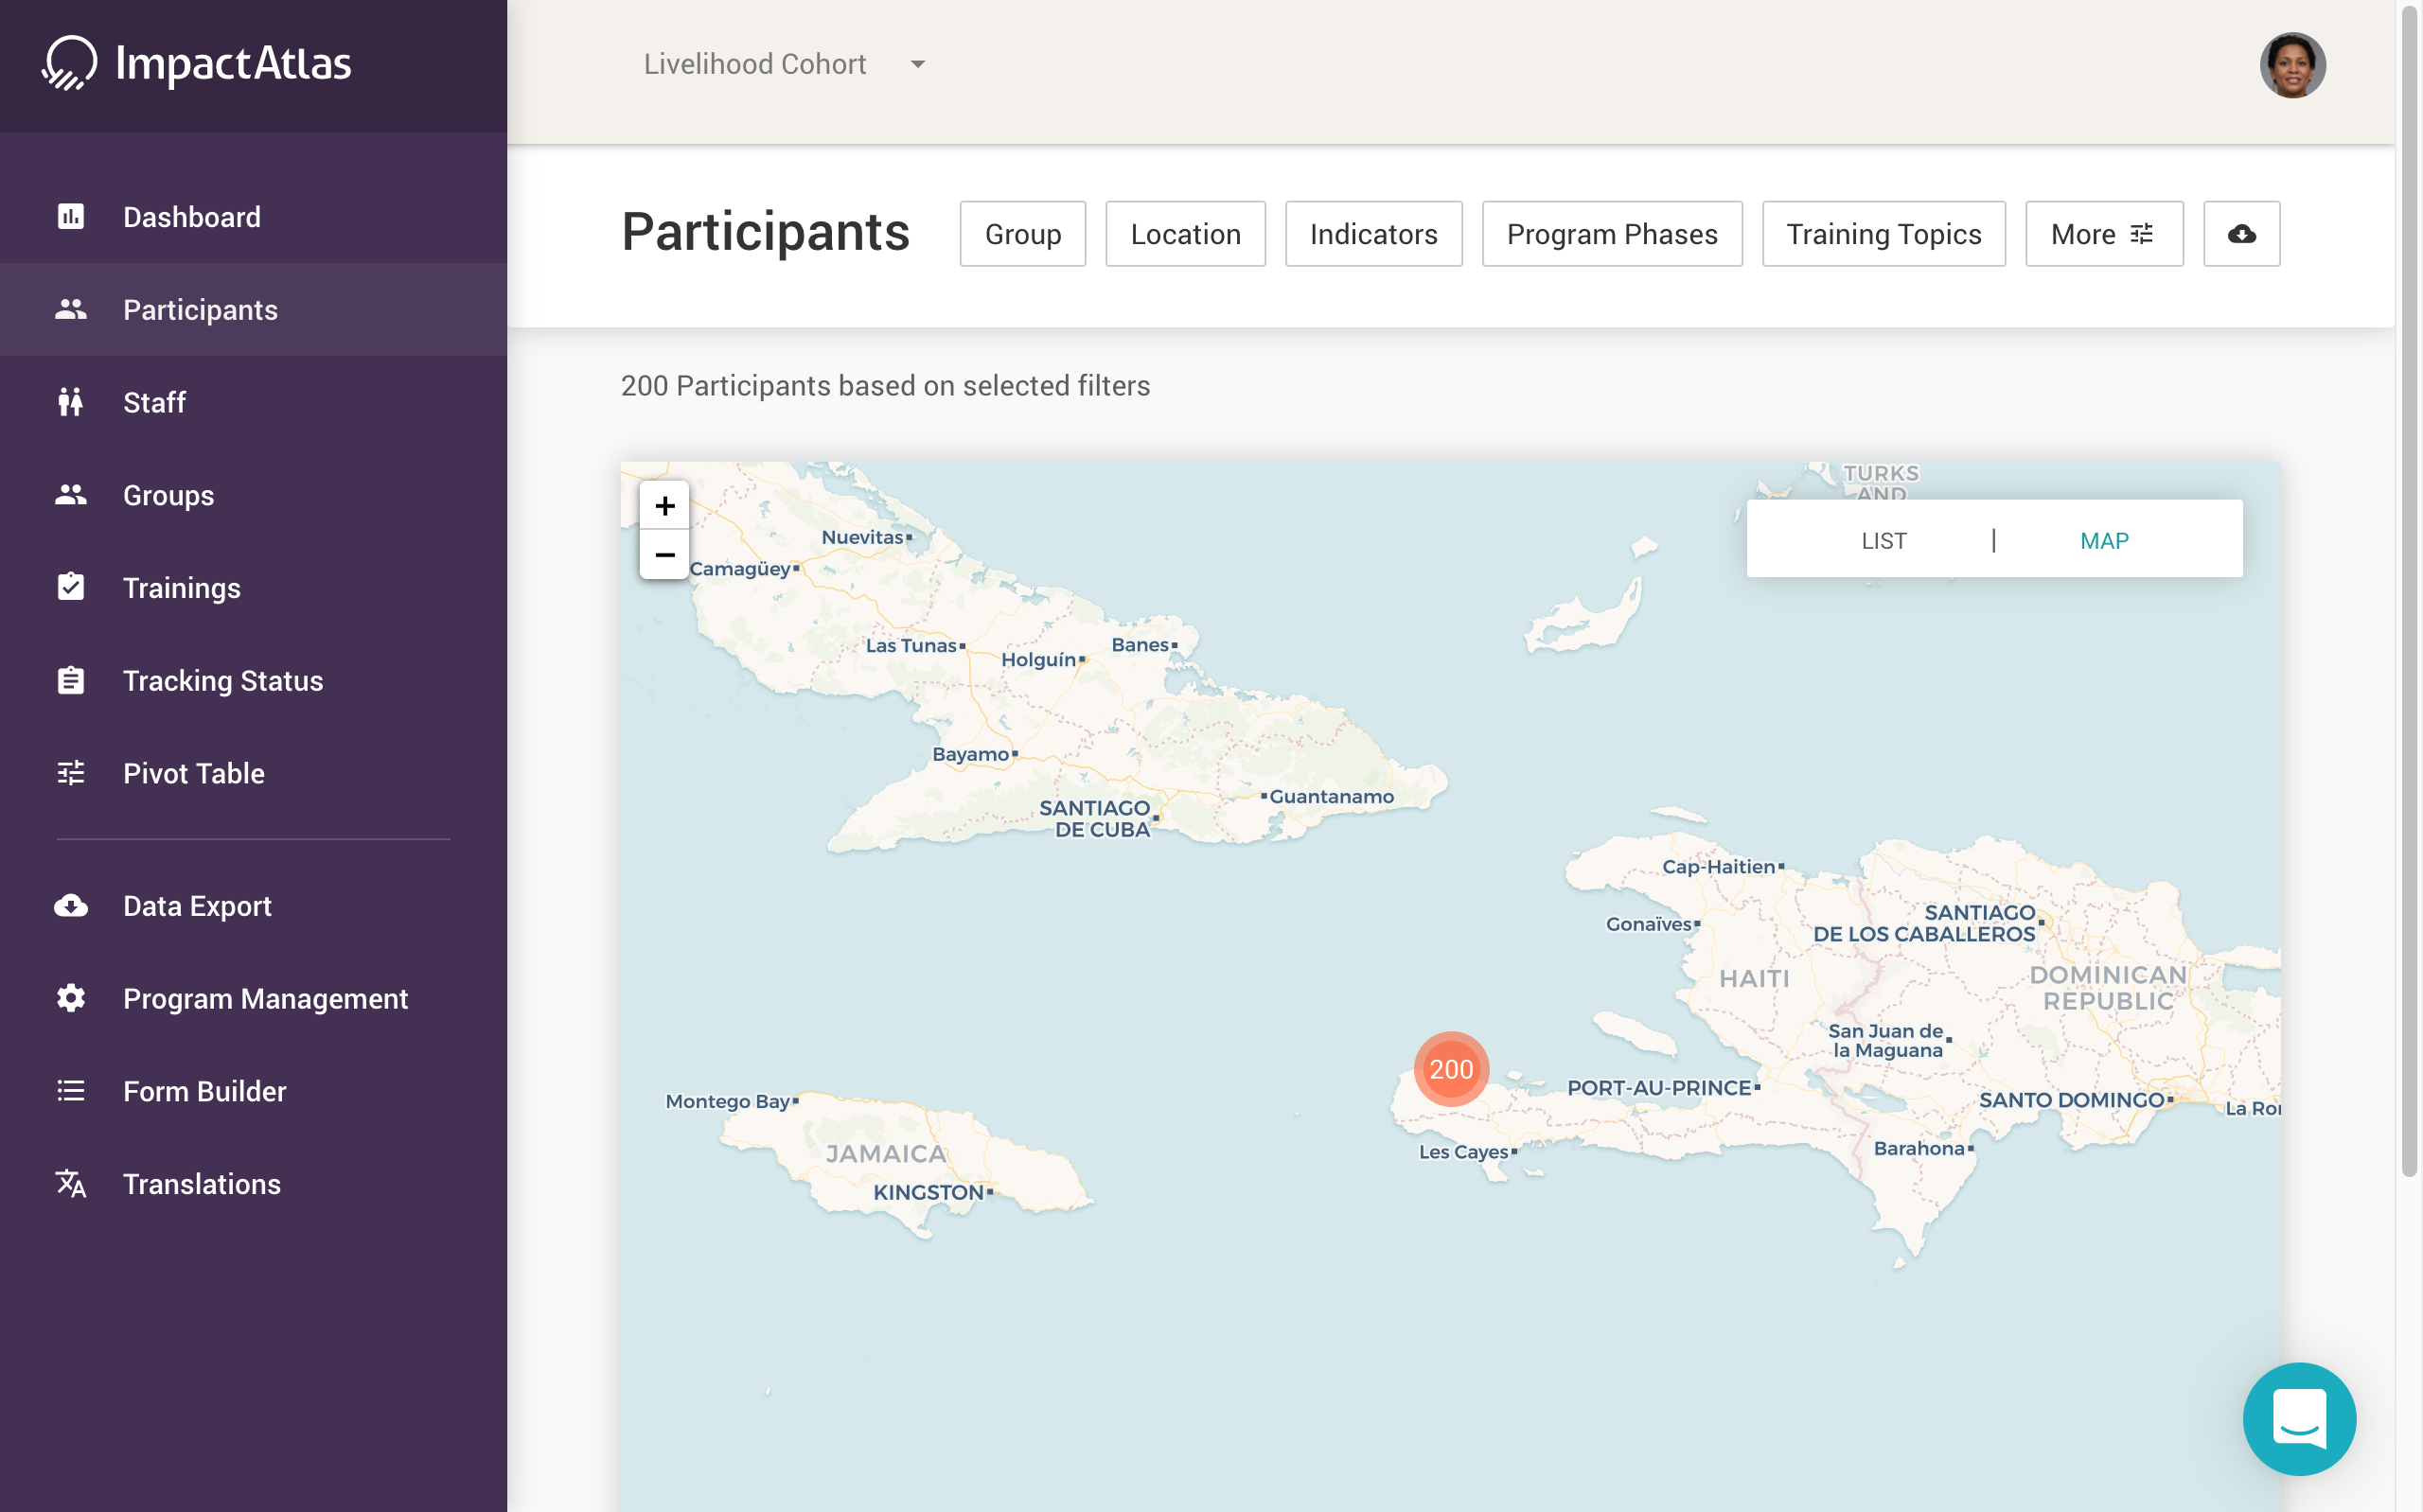Click the Indicators filter button
This screenshot has width=2423, height=1512.
point(1373,234)
